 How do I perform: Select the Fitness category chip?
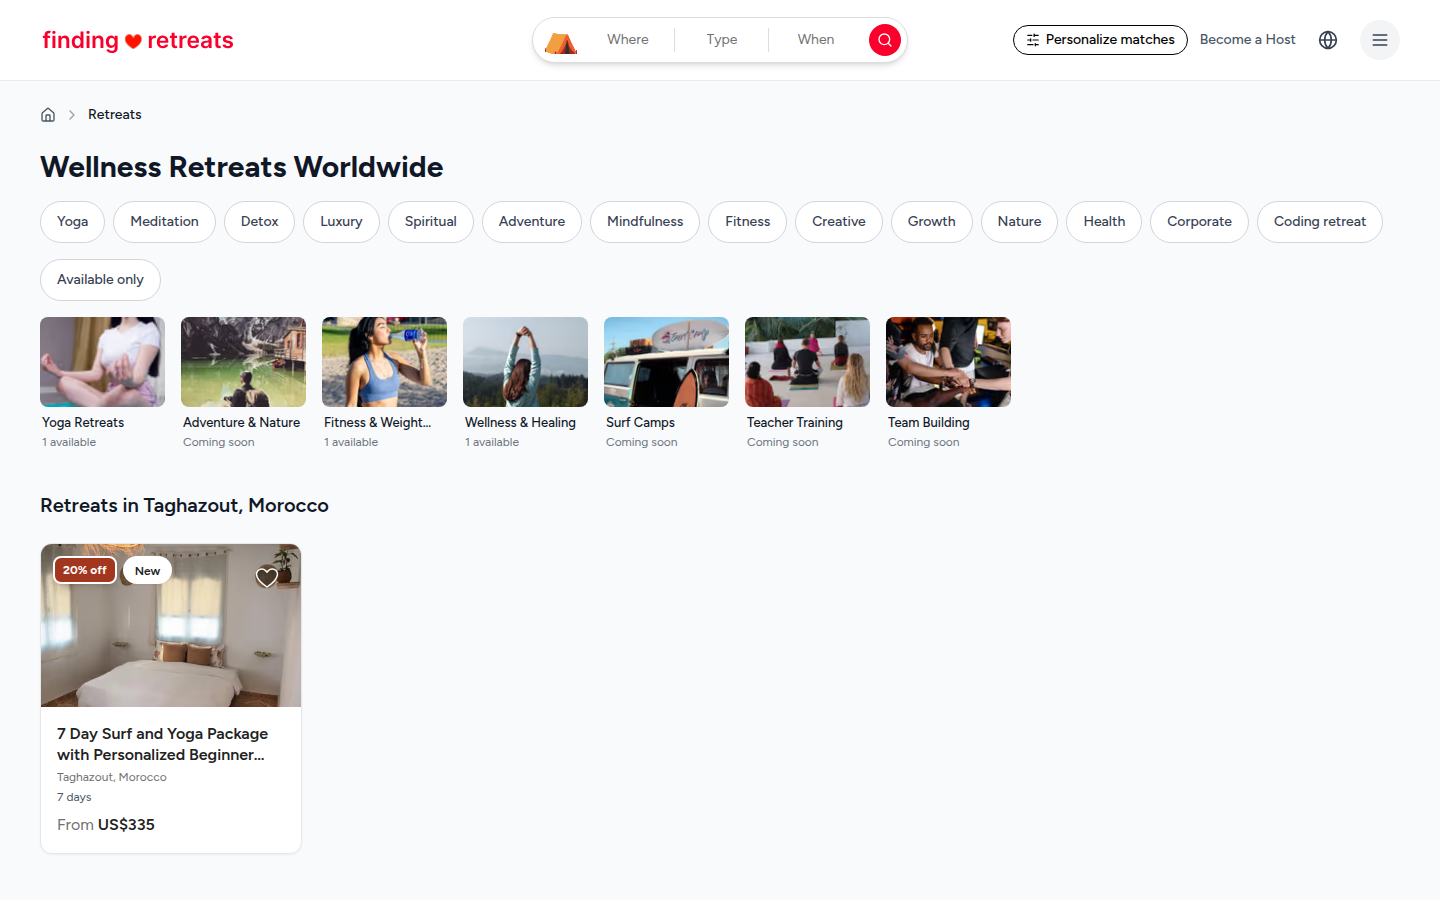pos(747,222)
